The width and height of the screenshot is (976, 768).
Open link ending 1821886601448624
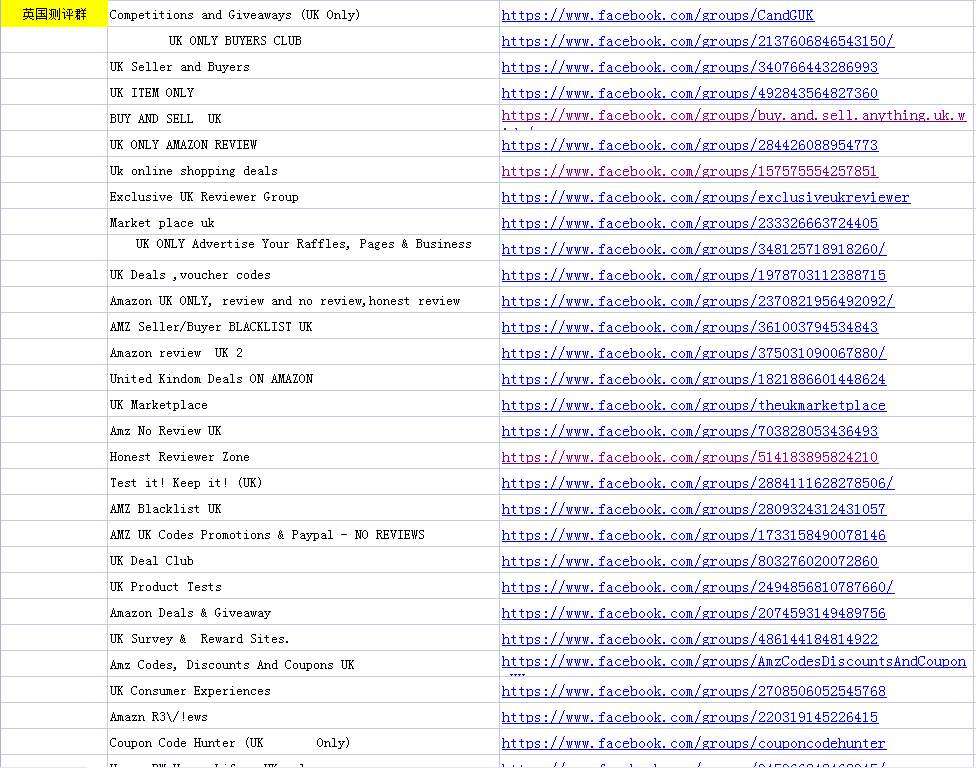[693, 379]
